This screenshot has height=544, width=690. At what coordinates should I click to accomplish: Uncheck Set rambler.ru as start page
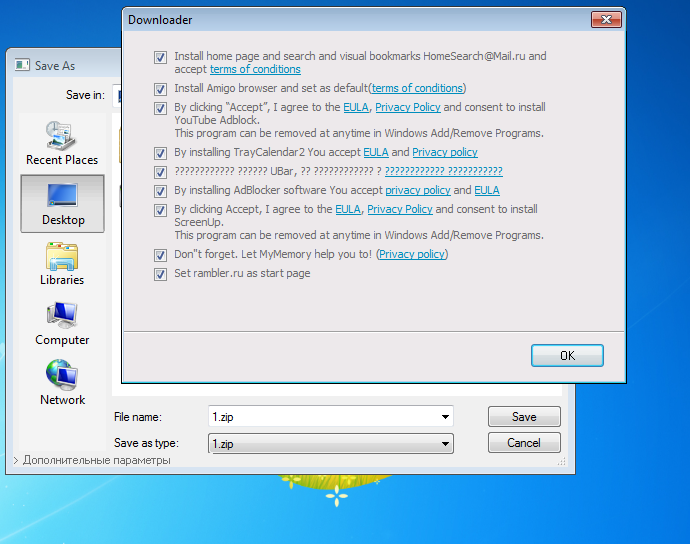[x=160, y=274]
